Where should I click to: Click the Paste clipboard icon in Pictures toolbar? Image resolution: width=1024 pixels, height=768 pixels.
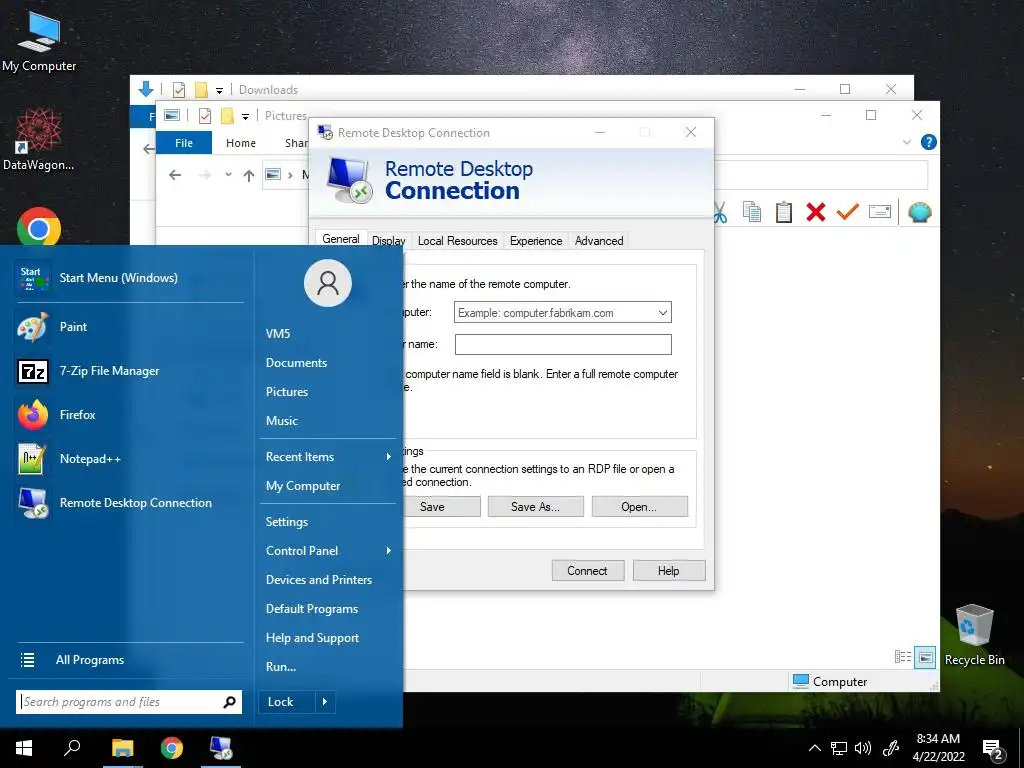[784, 212]
